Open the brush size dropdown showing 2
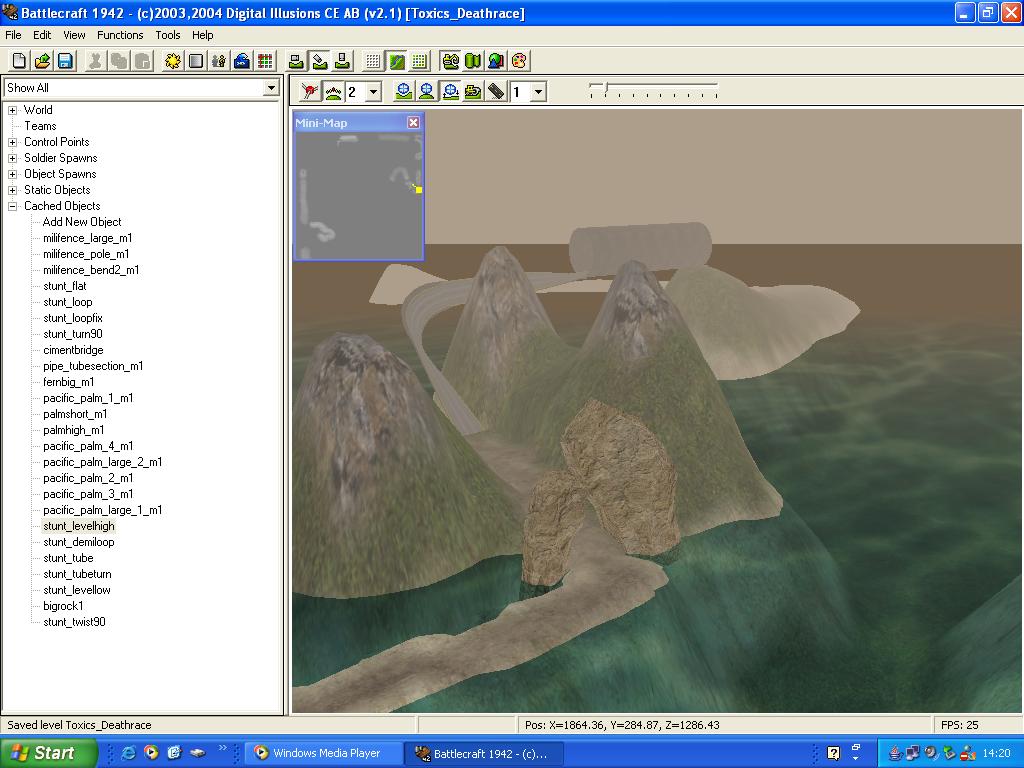The width and height of the screenshot is (1024, 768). 374,92
